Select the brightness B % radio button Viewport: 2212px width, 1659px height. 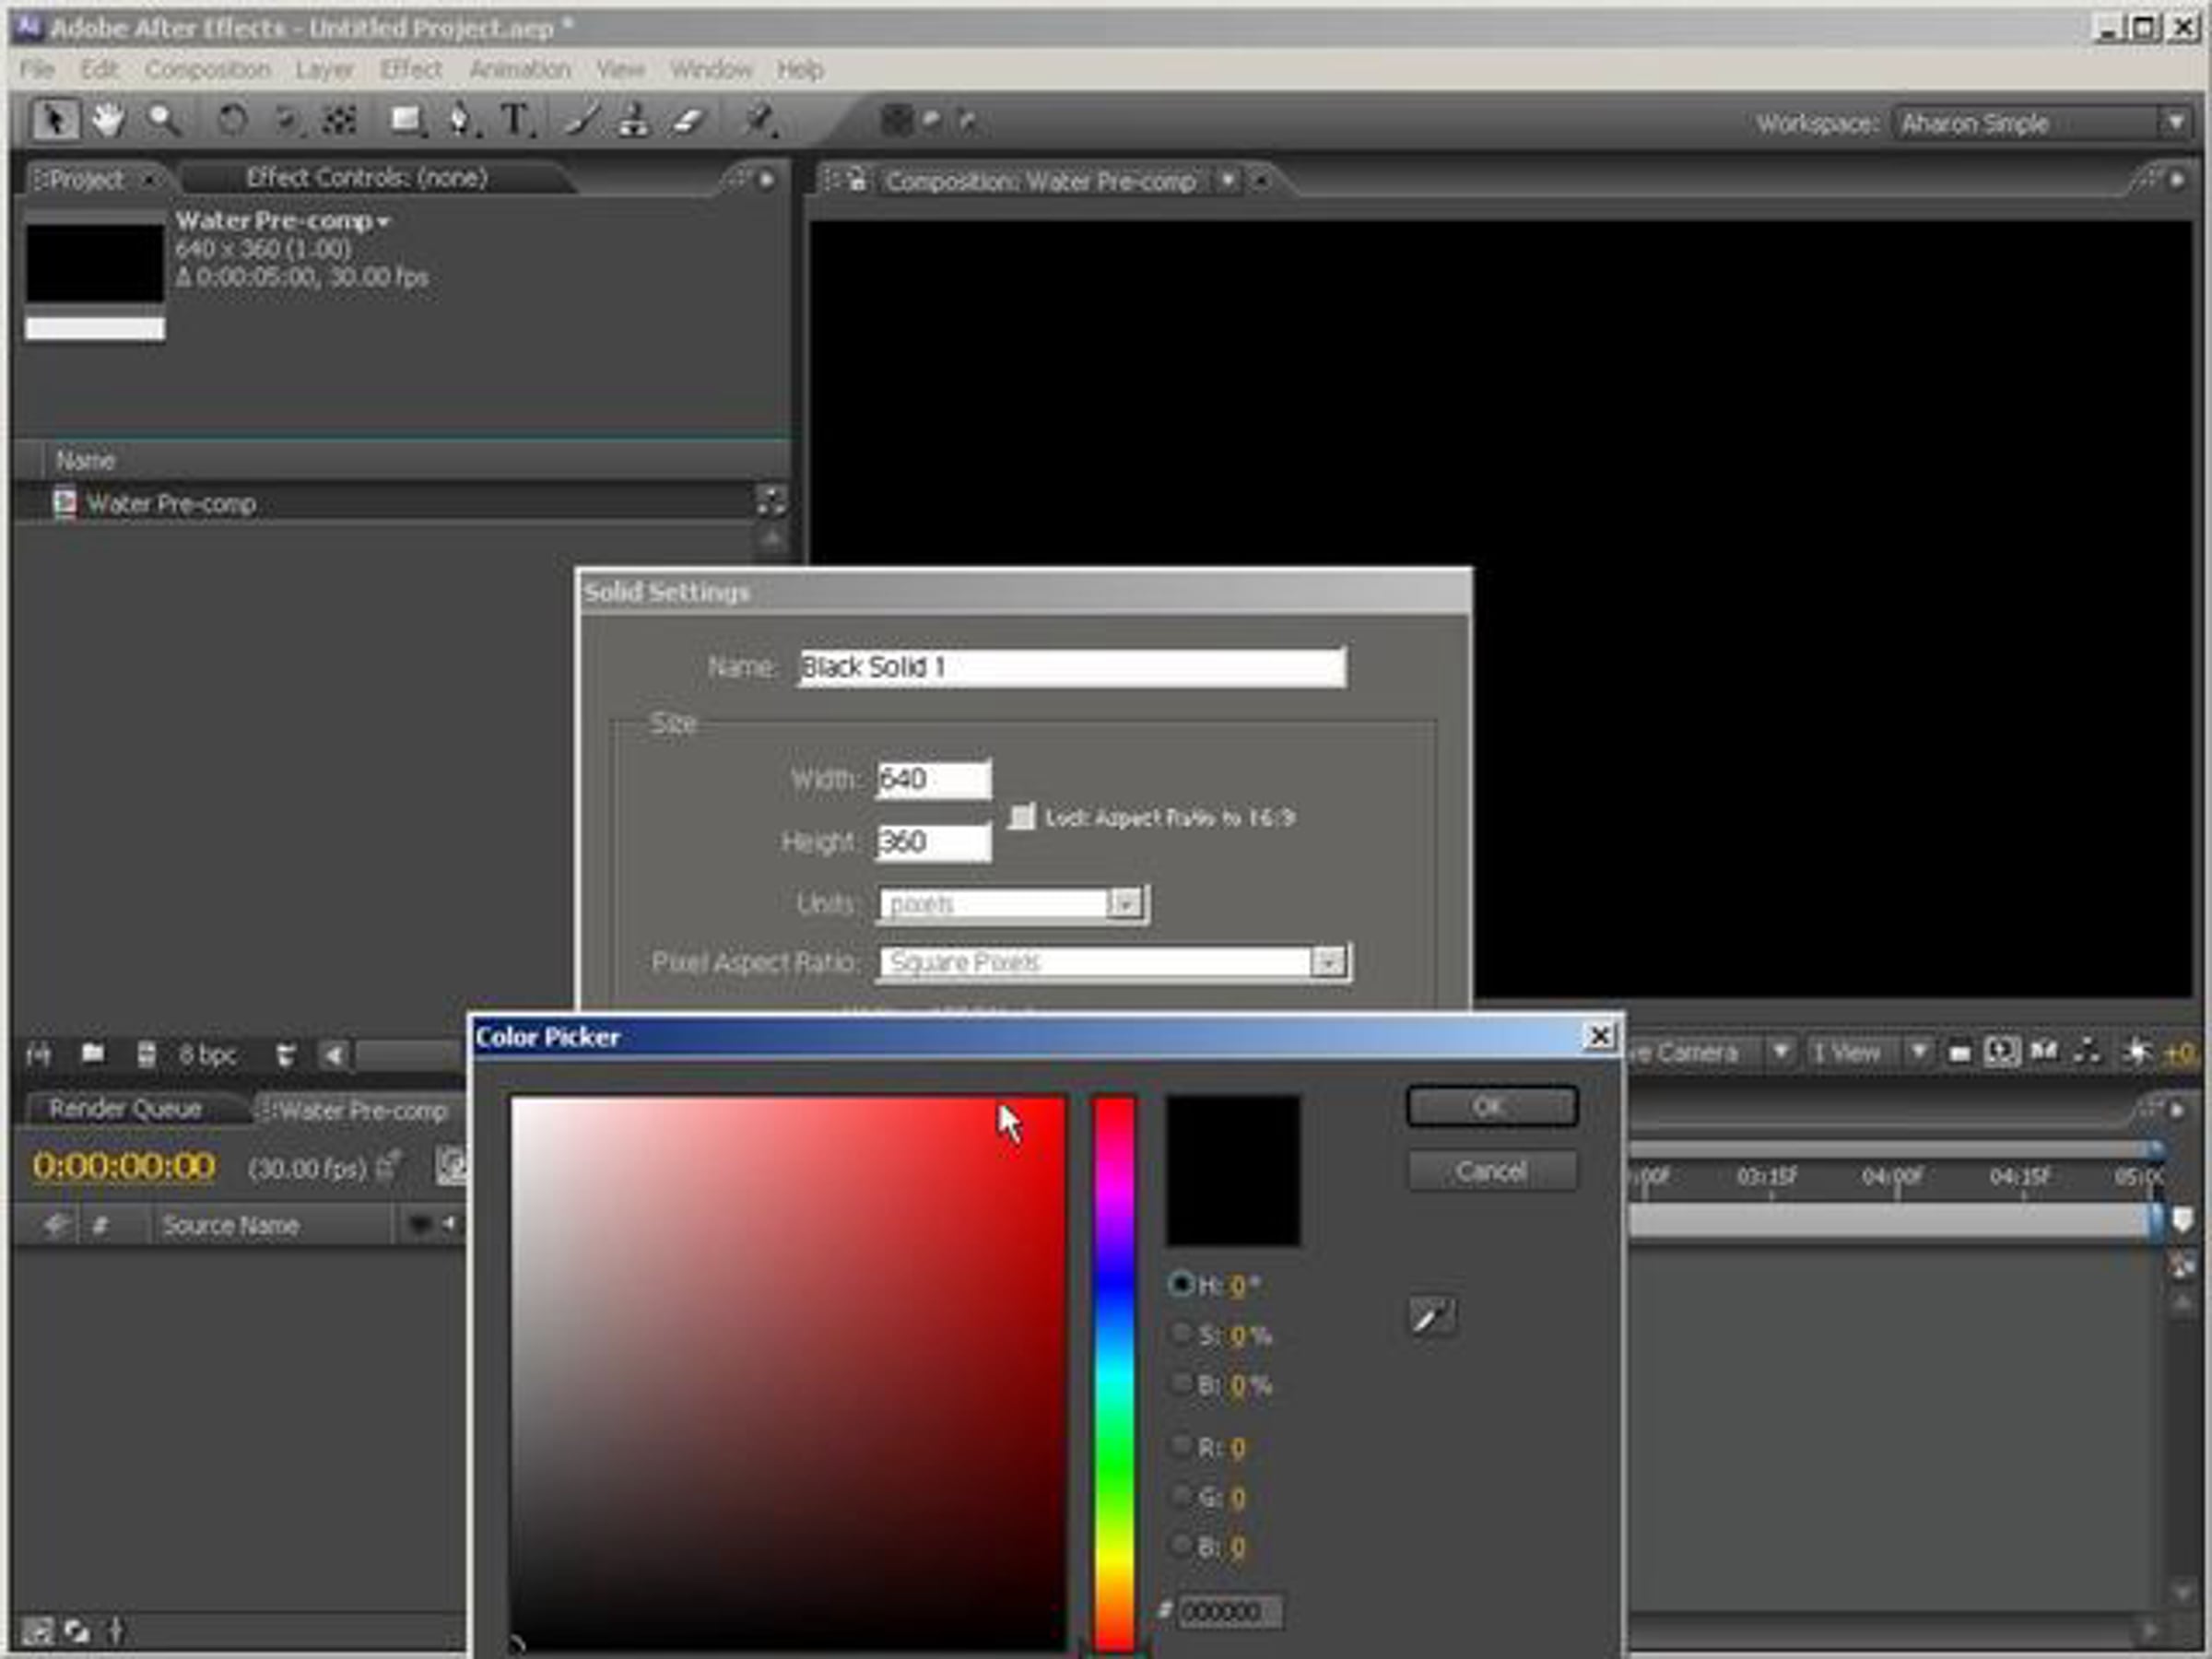click(1181, 1383)
